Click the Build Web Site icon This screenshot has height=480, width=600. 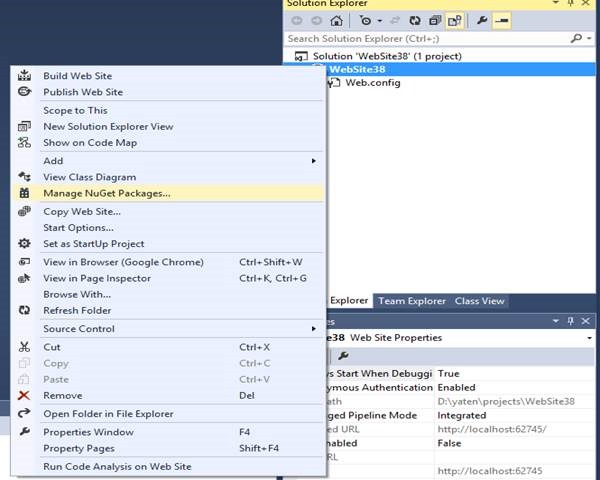click(x=24, y=75)
